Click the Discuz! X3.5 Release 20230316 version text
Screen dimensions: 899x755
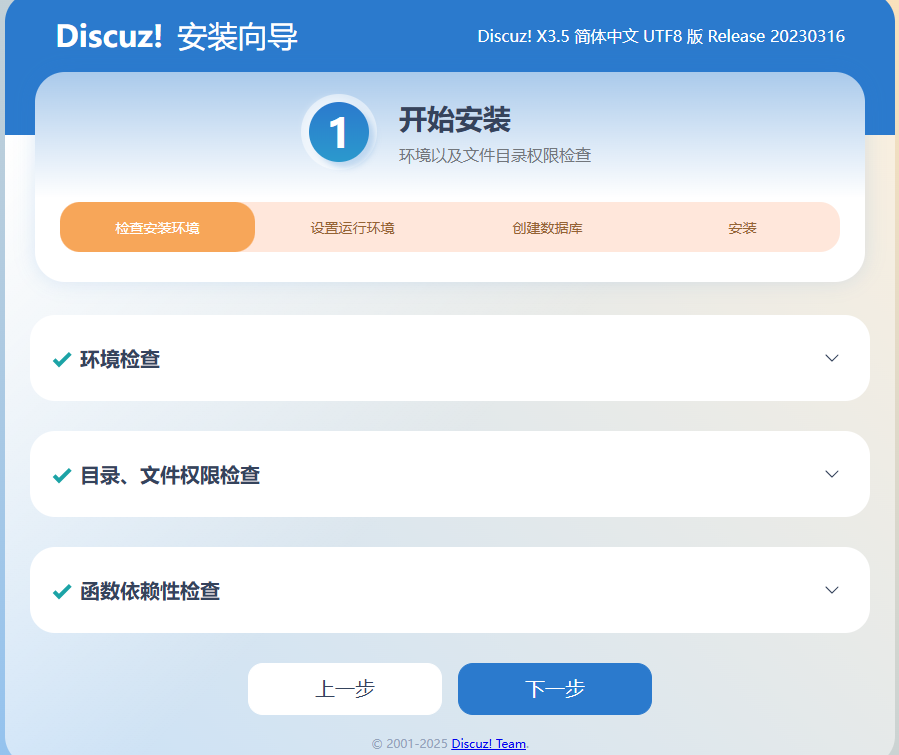pos(661,36)
